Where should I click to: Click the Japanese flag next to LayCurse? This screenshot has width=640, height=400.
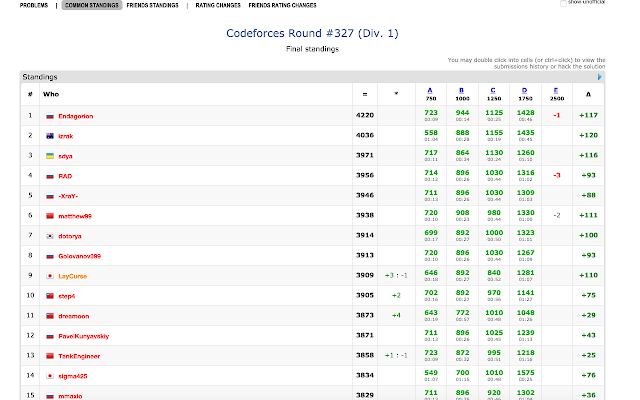(50, 276)
